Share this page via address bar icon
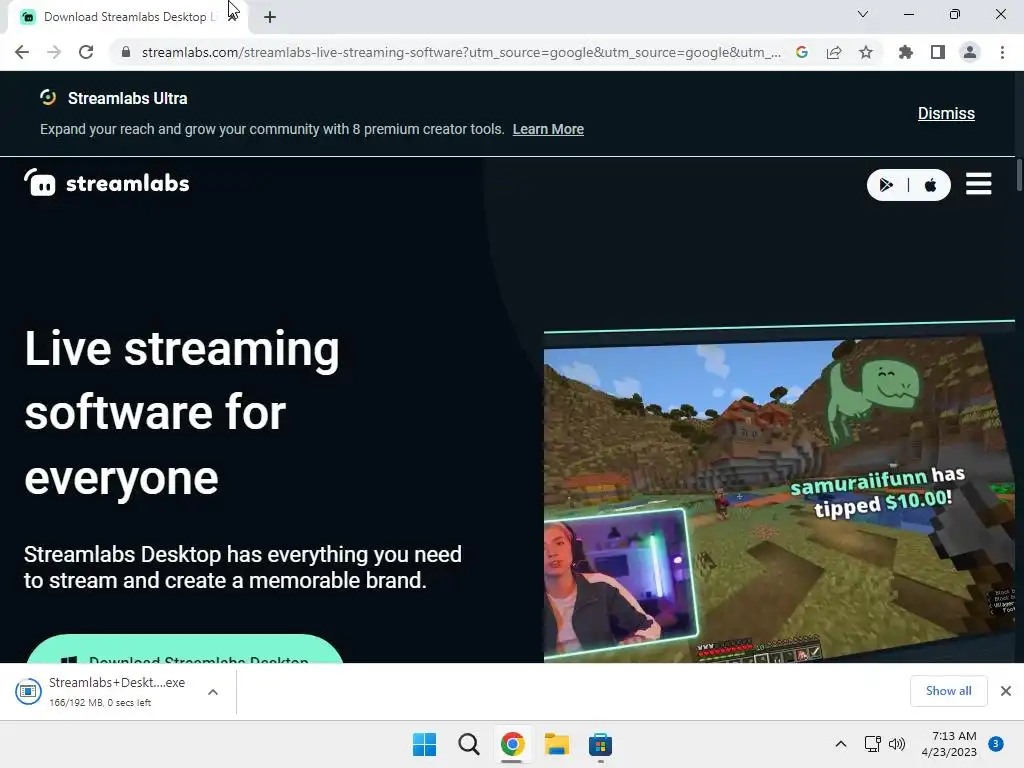This screenshot has height=768, width=1024. click(x=834, y=52)
